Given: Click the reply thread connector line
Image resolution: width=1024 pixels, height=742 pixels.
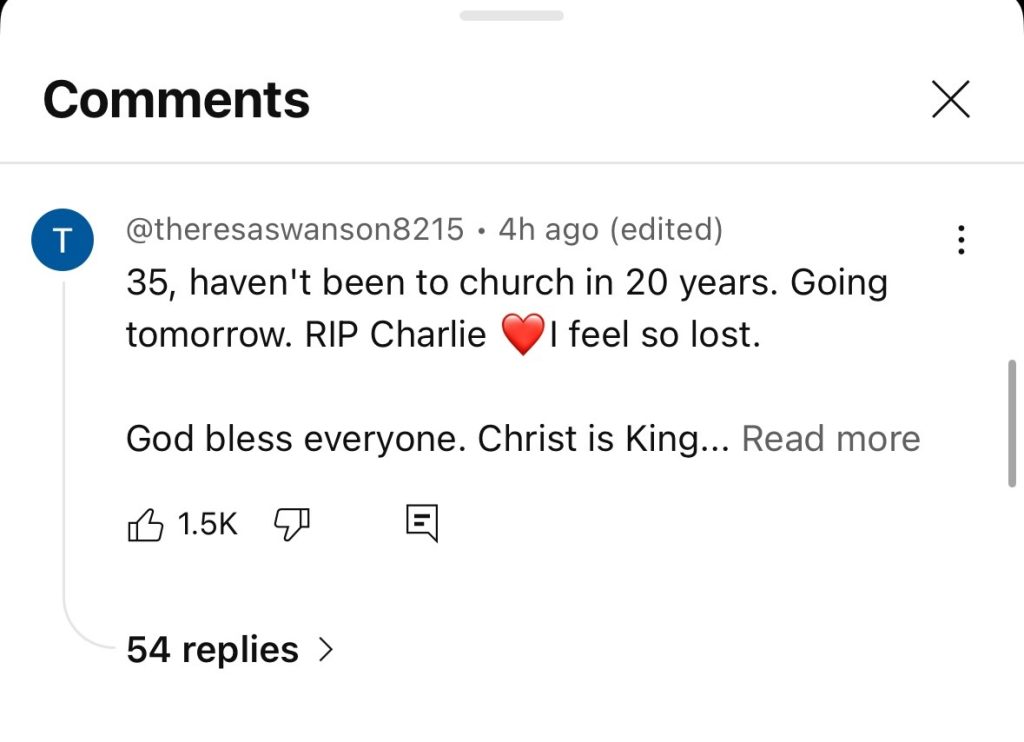Looking at the screenshot, I should tap(65, 450).
